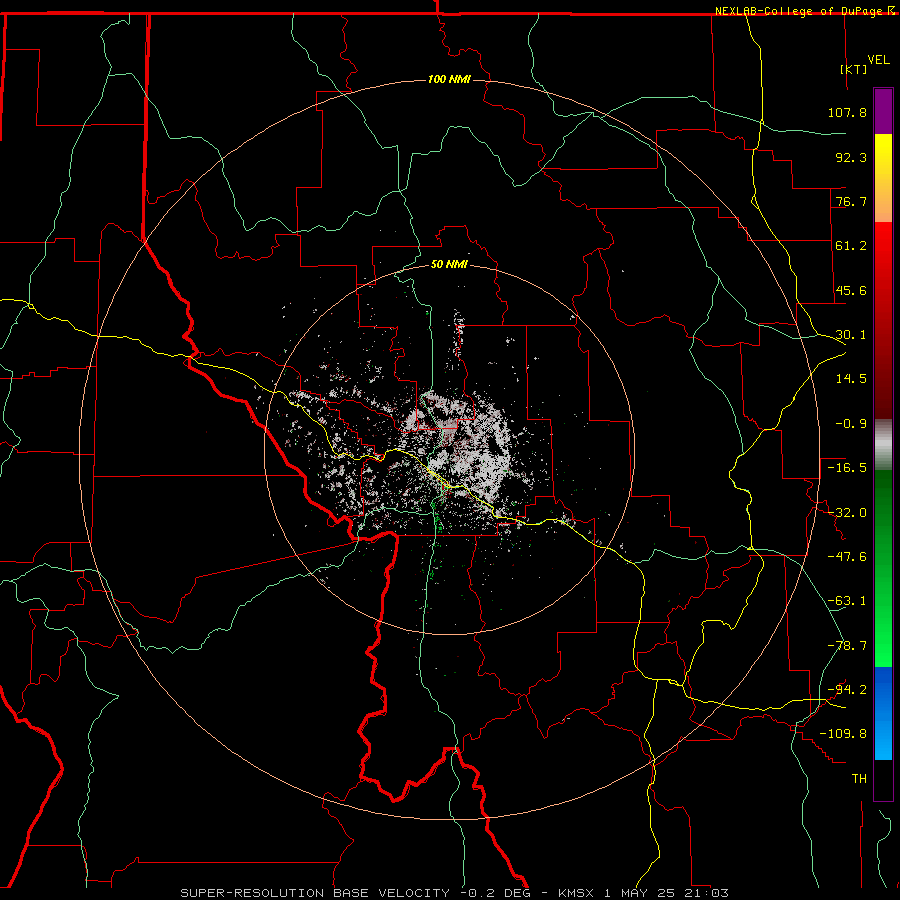Select the 92.3 legend value
The image size is (900, 900).
[x=851, y=157]
